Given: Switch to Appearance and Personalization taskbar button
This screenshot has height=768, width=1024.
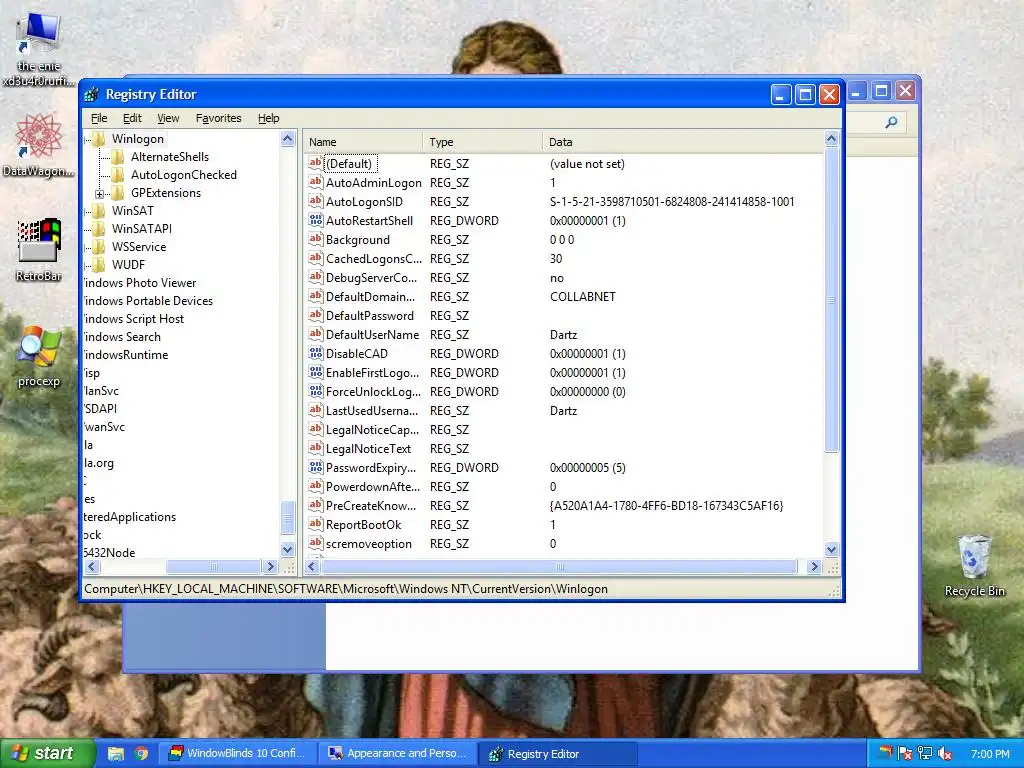Looking at the screenshot, I should (398, 754).
